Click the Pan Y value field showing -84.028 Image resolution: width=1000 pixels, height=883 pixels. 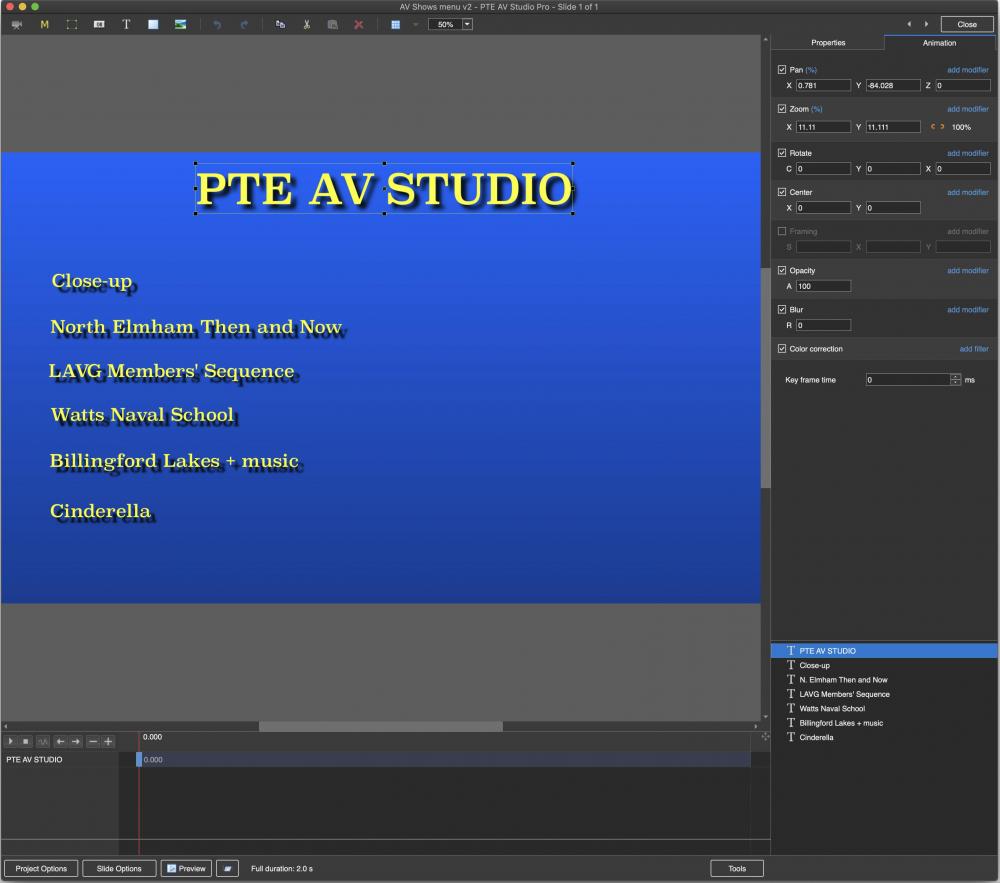point(893,85)
